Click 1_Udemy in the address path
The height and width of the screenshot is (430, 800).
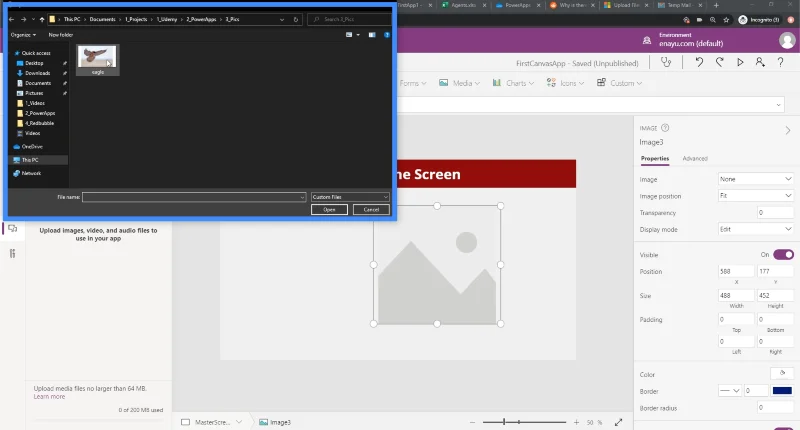[167, 19]
